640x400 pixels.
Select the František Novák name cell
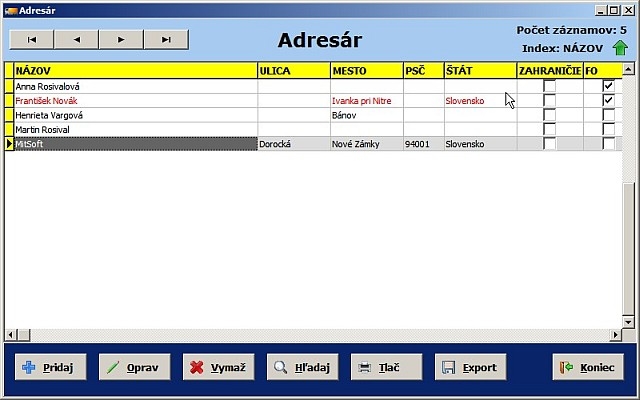[x=136, y=100]
